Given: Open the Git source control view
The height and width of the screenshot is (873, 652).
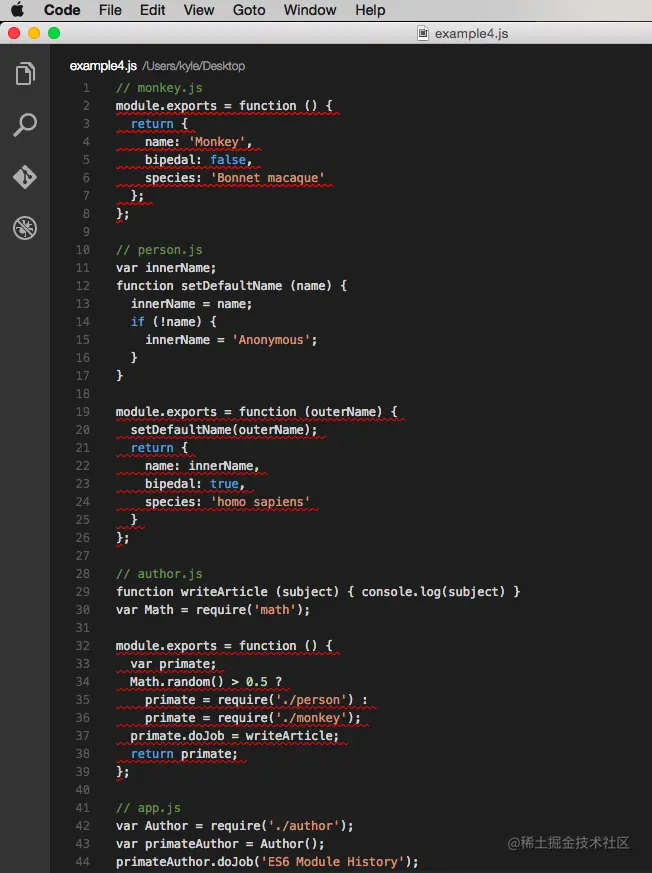Looking at the screenshot, I should tap(25, 177).
